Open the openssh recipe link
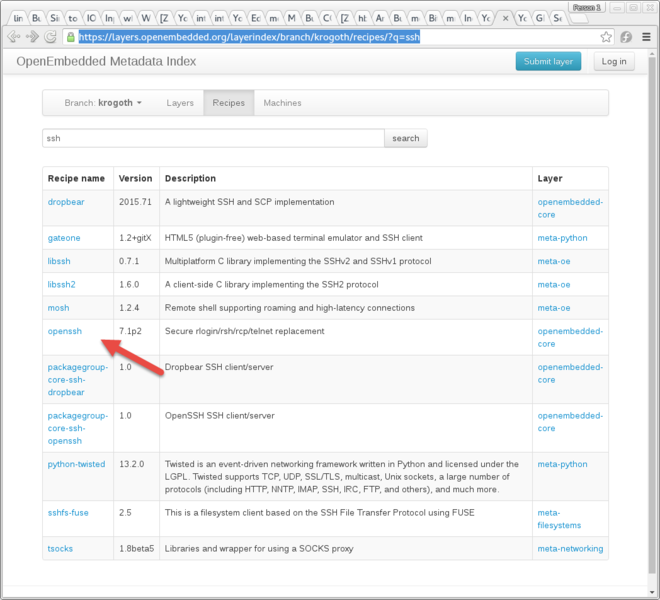Image resolution: width=660 pixels, height=600 pixels. (65, 331)
